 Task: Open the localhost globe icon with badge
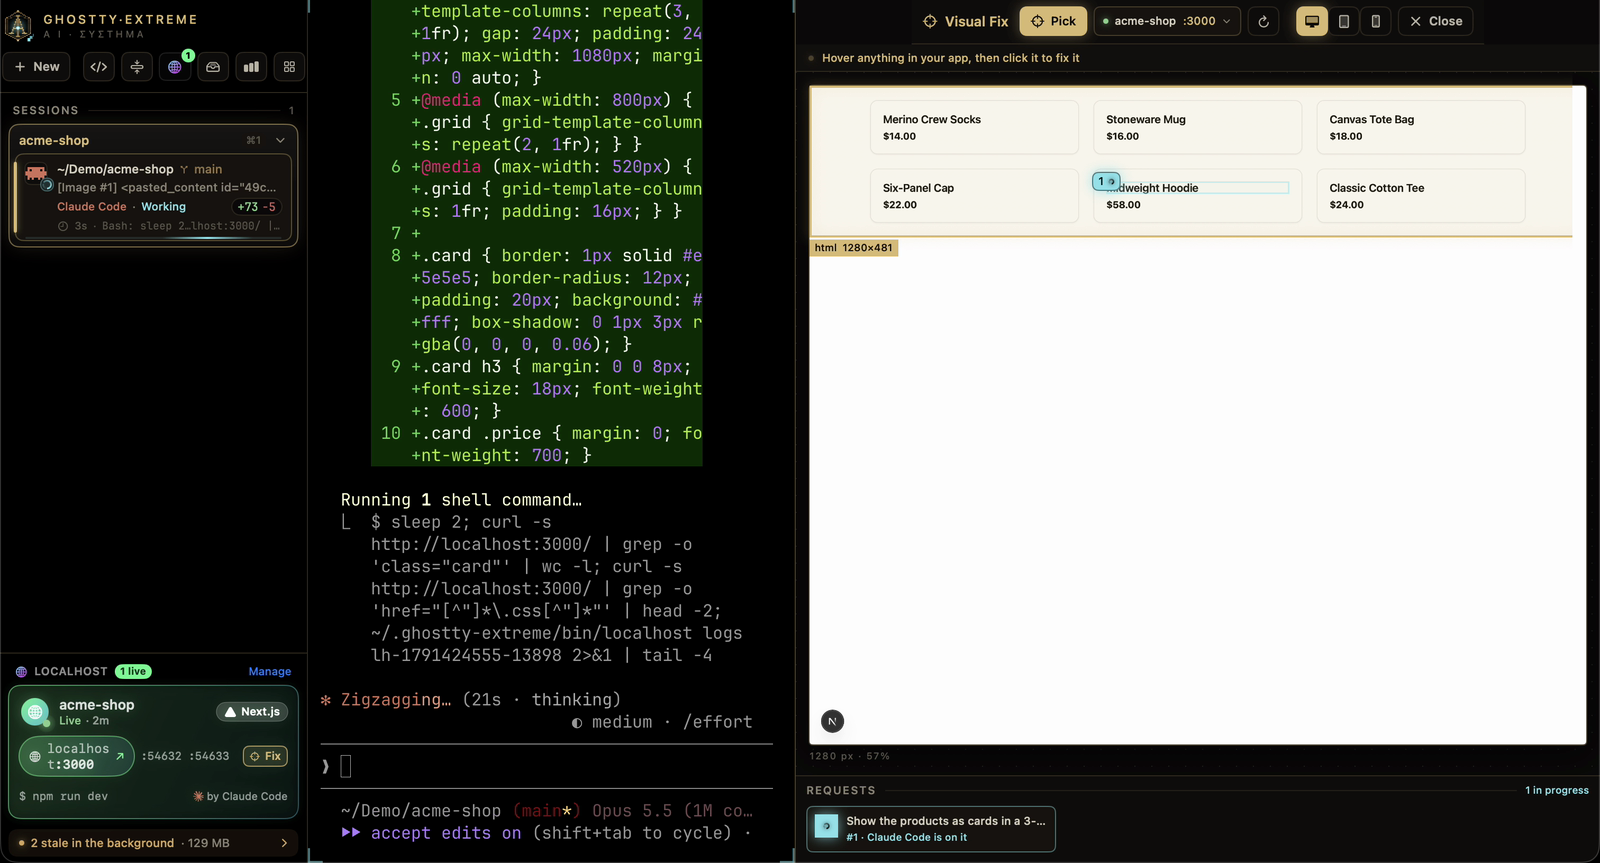175,67
